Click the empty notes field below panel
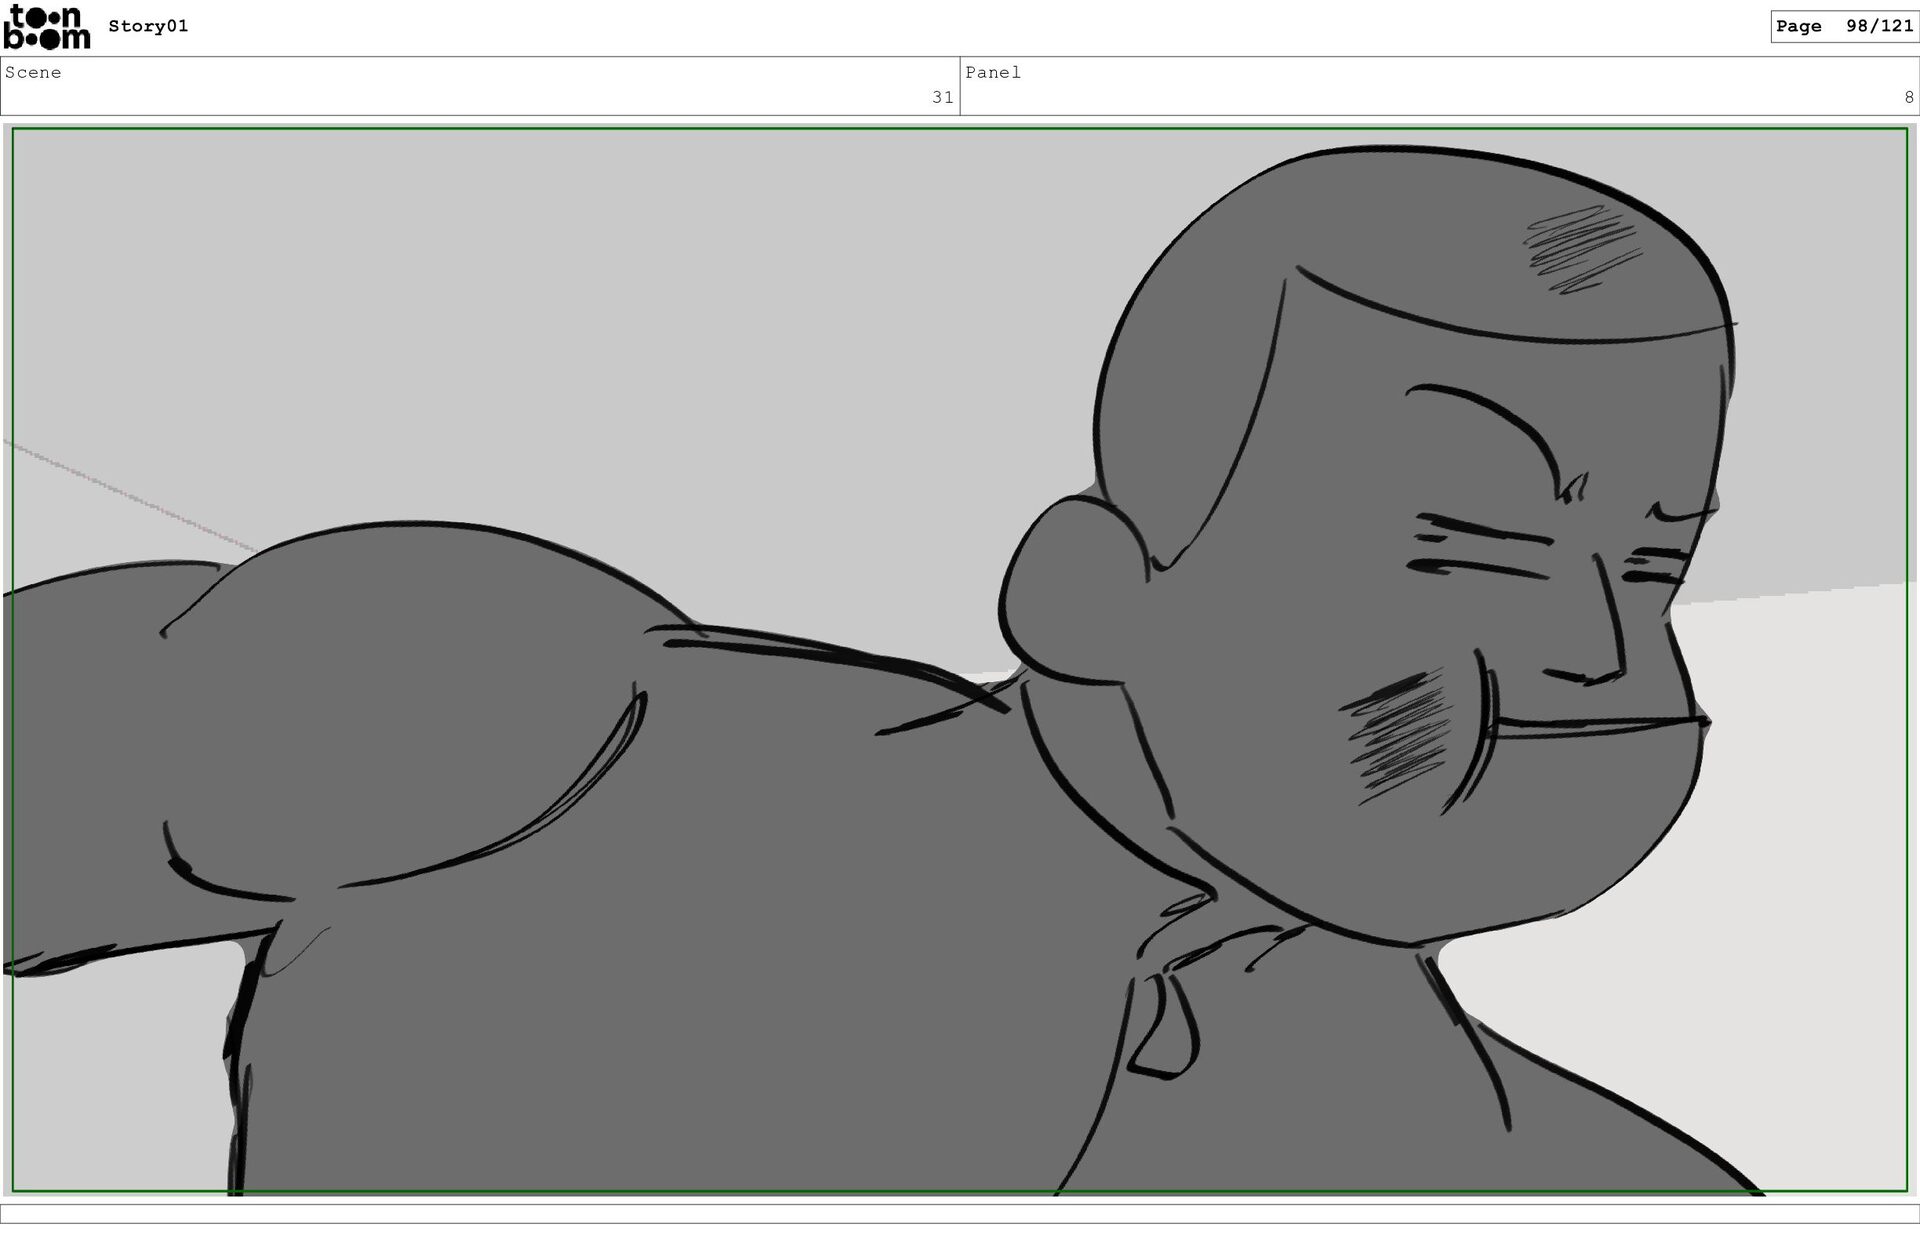Image resolution: width=1920 pixels, height=1242 pixels. (960, 1213)
